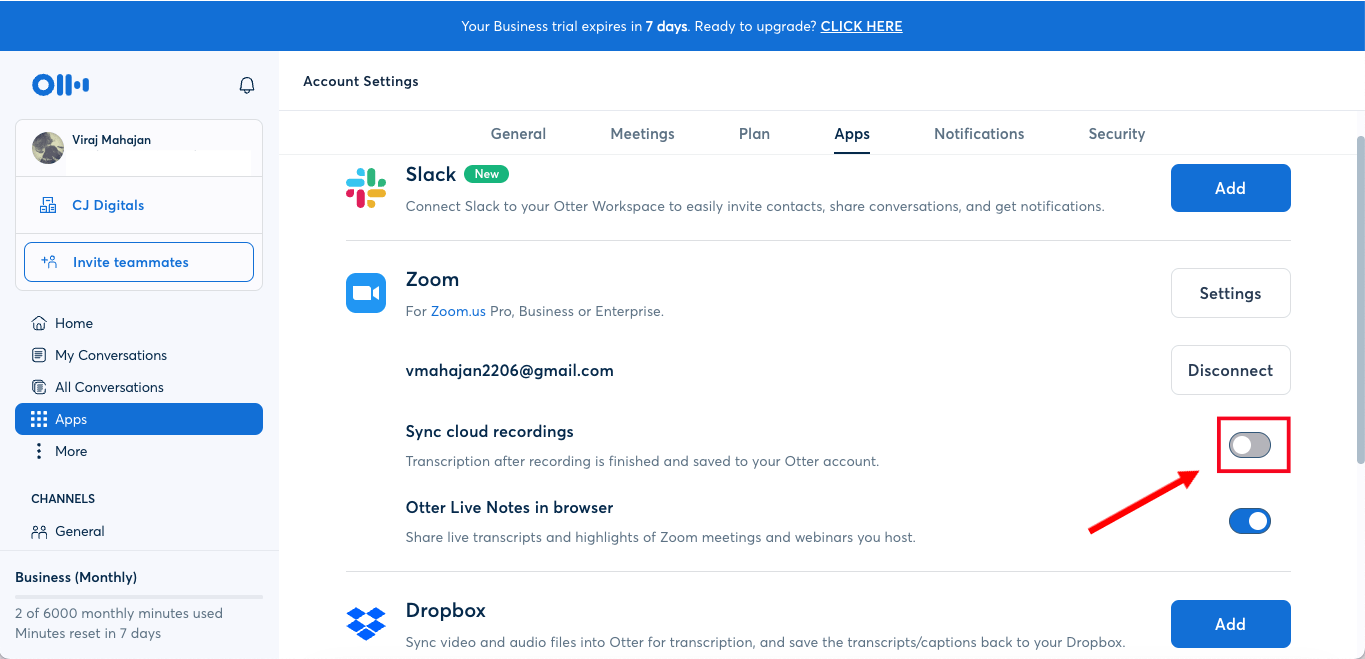
Task: Click '2 of 6000 monthly minutes used'
Action: point(119,613)
